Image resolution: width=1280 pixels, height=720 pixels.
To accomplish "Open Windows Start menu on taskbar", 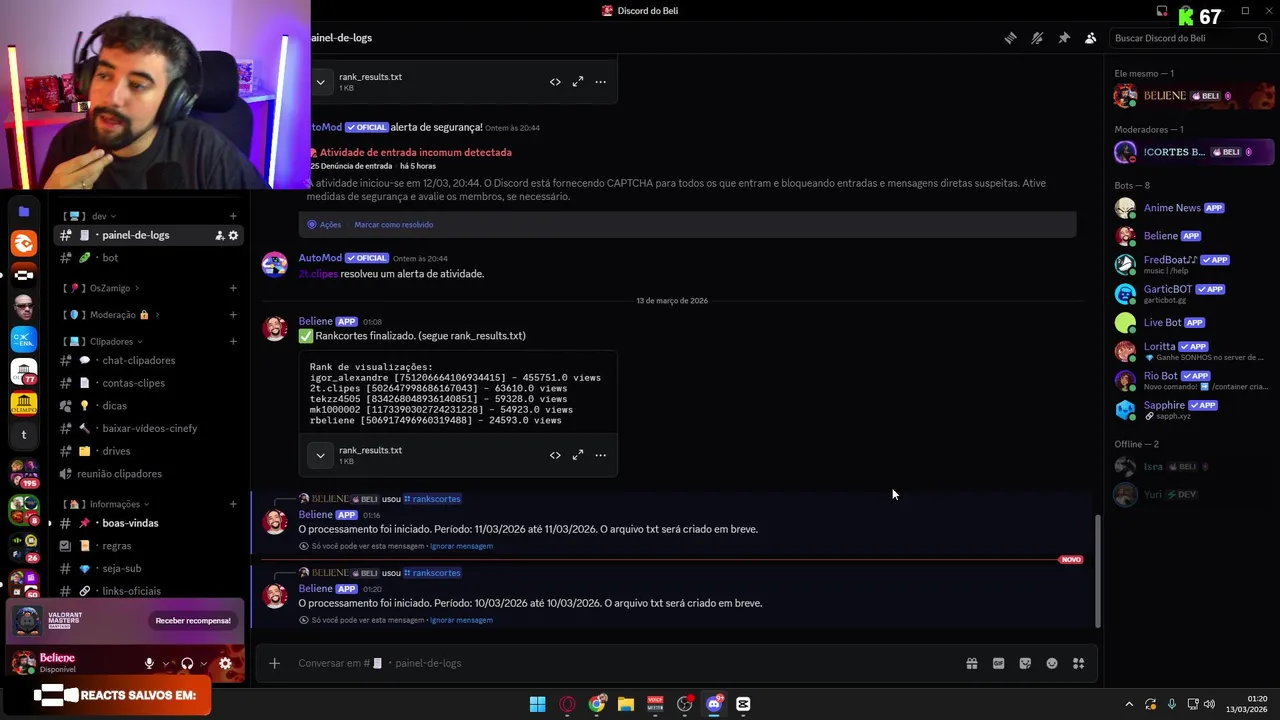I will click(x=537, y=704).
